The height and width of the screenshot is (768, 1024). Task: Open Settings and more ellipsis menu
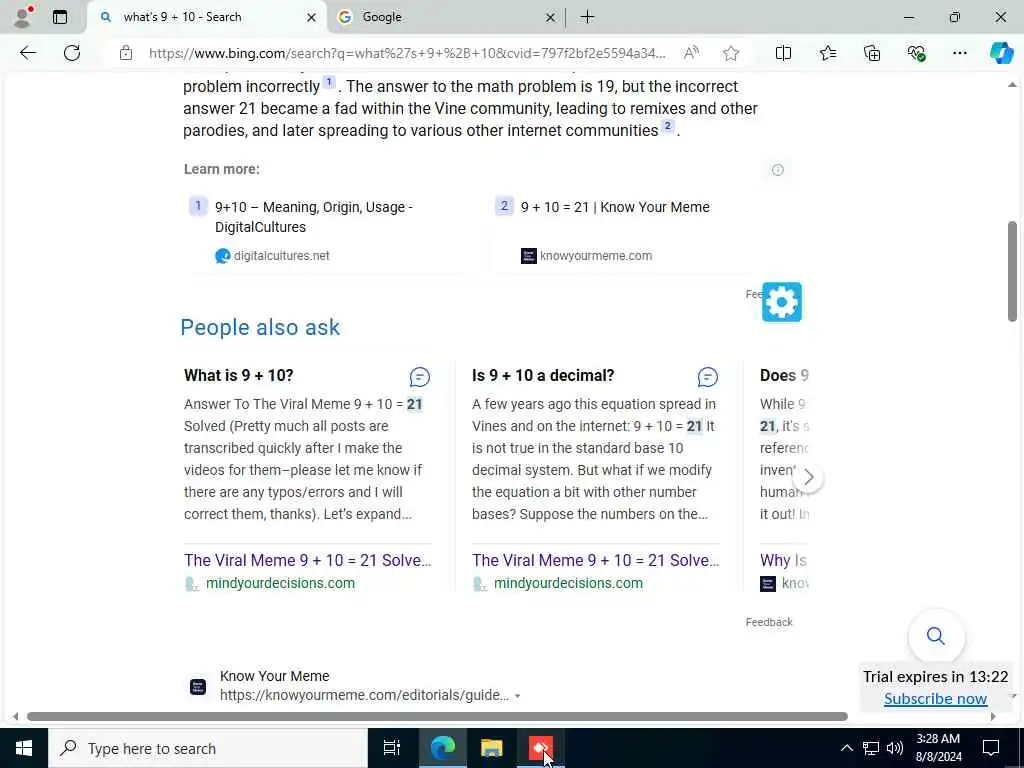coord(959,53)
